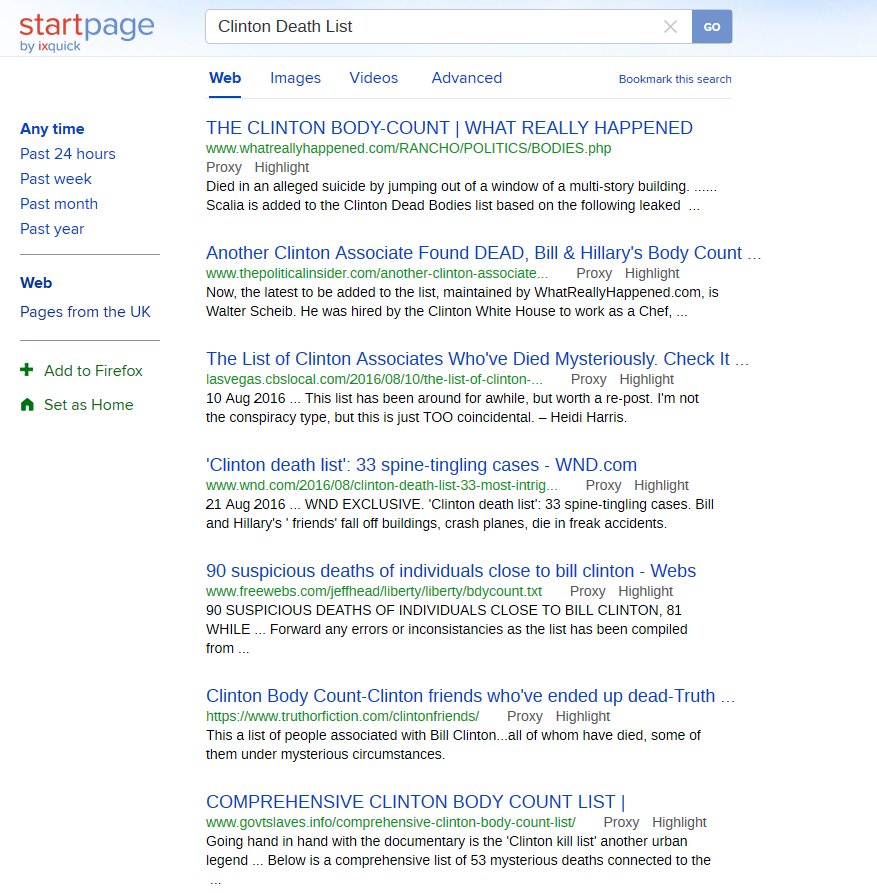The width and height of the screenshot is (877, 893).
Task: Open Clinton Body Count-Clinton friends result
Action: [x=470, y=696]
